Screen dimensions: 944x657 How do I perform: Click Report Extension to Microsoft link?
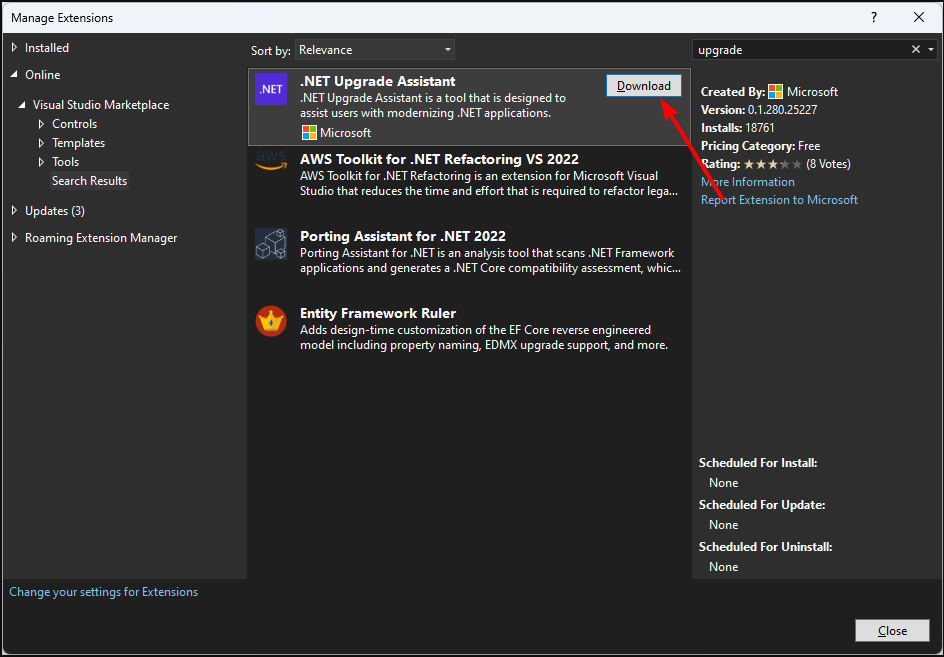(779, 200)
